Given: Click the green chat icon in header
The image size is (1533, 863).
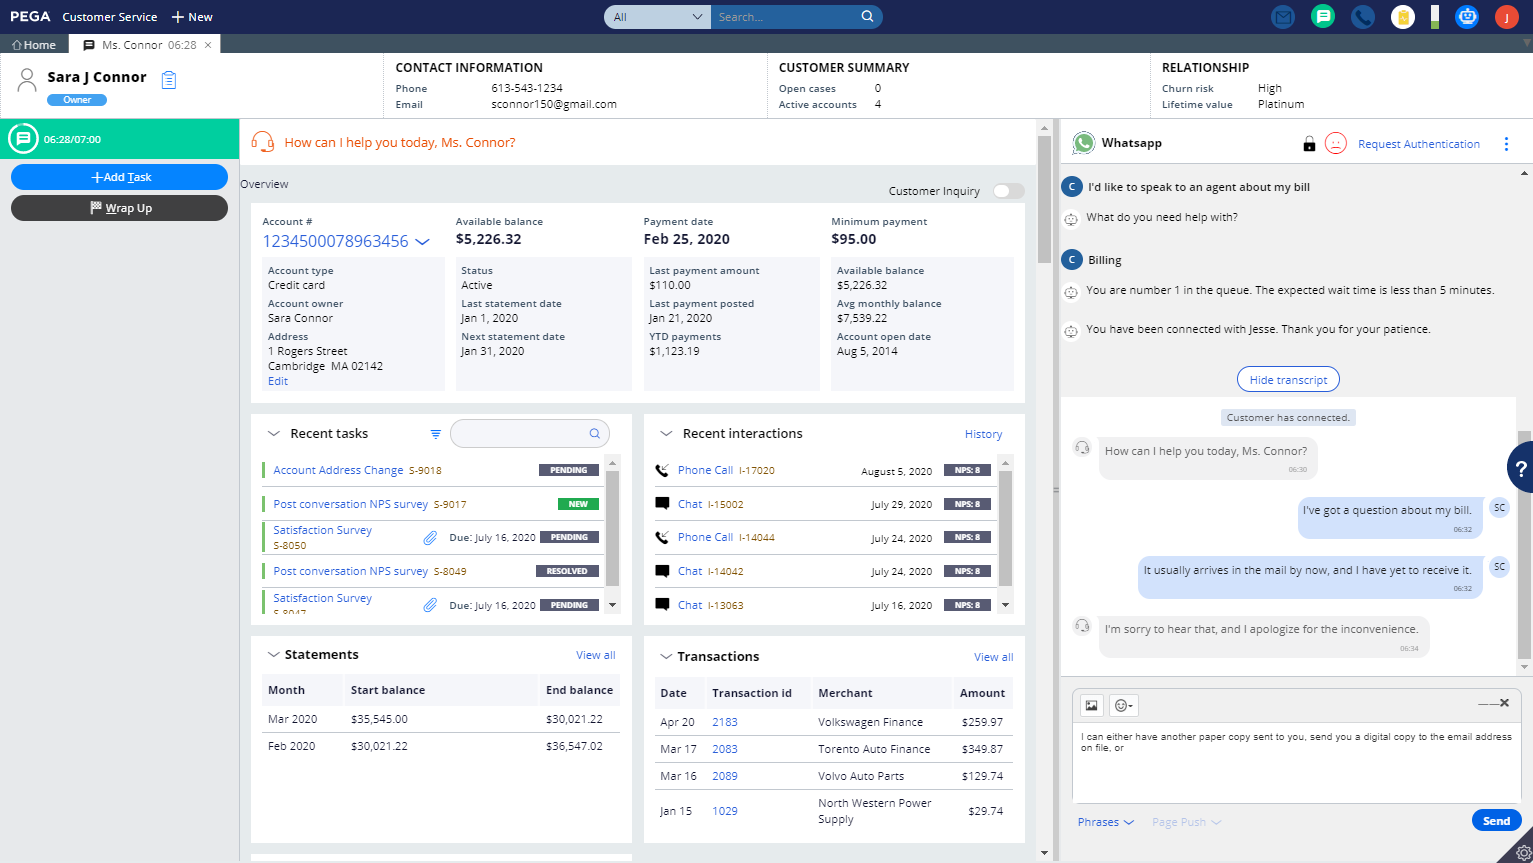Looking at the screenshot, I should pyautogui.click(x=1323, y=17).
